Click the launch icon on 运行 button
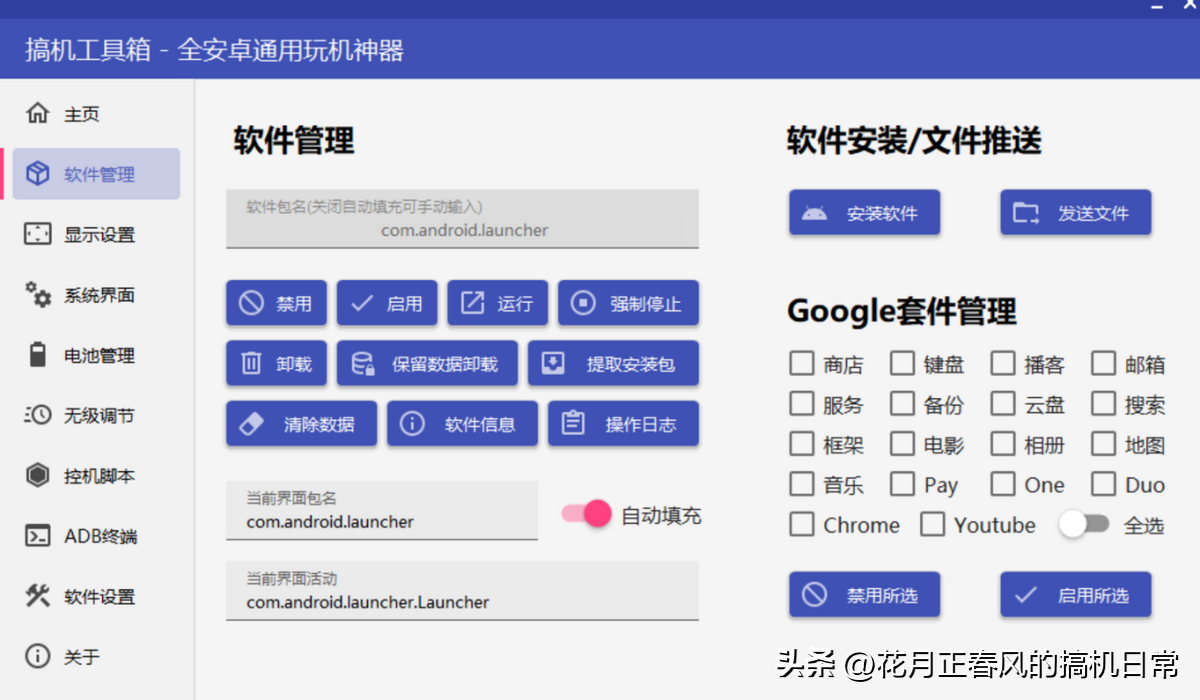1200x700 pixels. [x=472, y=304]
